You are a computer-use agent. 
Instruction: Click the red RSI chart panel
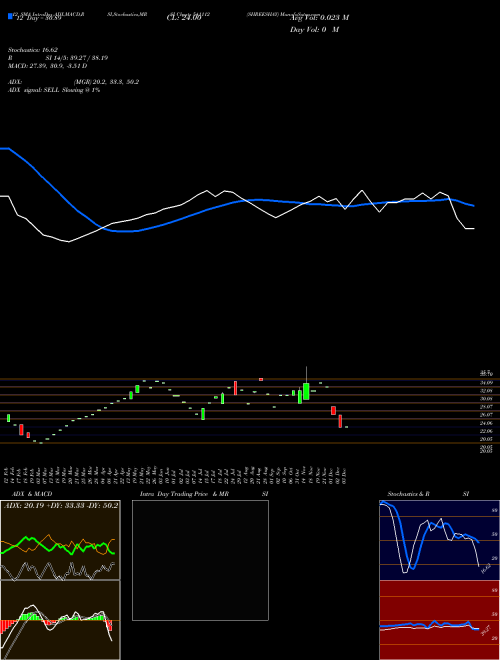pyautogui.click(x=439, y=620)
